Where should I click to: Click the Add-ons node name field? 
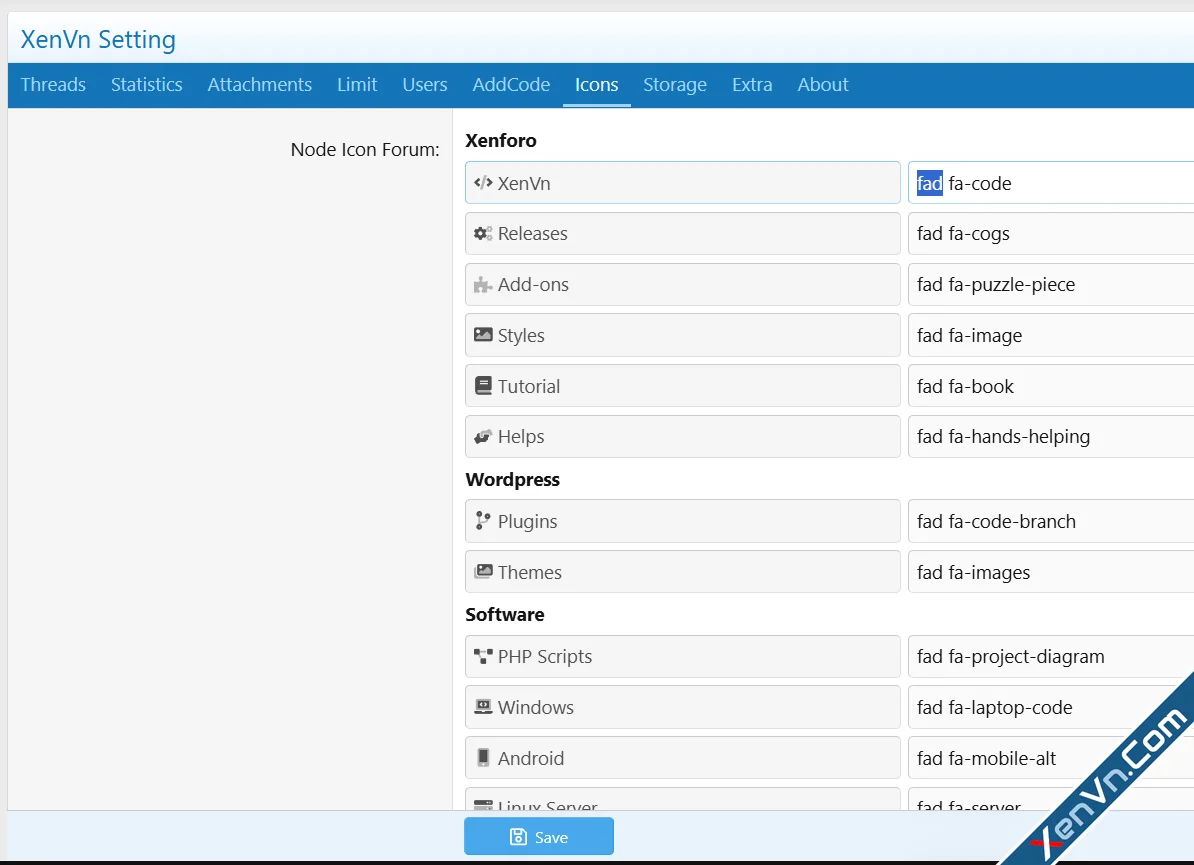(683, 285)
